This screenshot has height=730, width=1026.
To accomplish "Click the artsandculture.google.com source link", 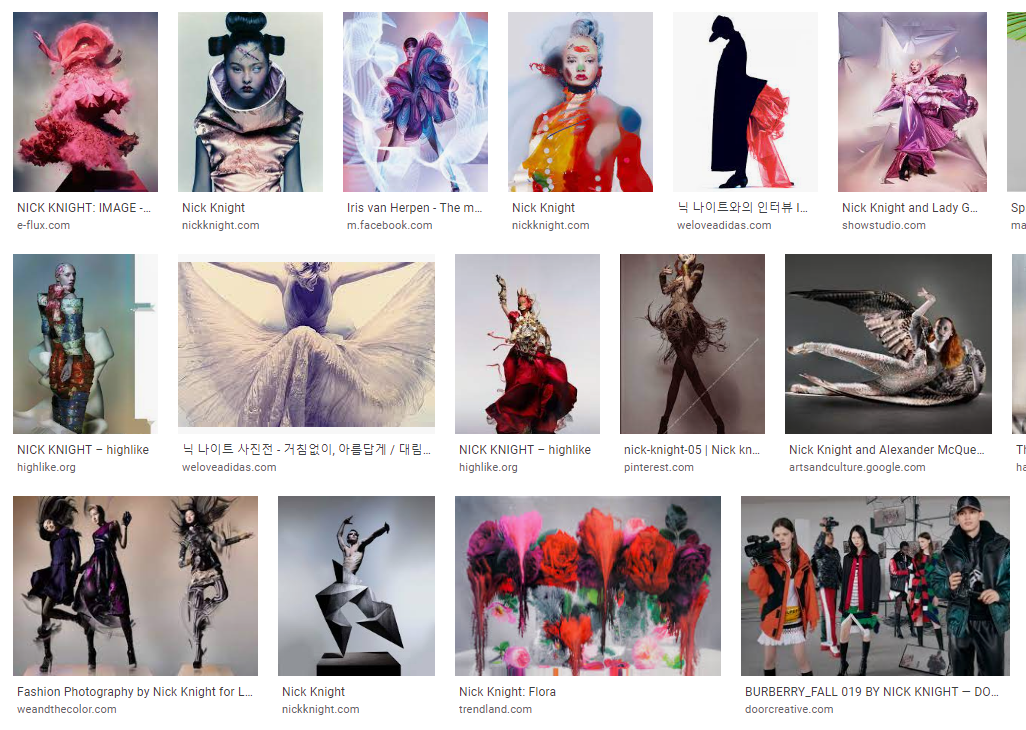I will click(x=857, y=467).
